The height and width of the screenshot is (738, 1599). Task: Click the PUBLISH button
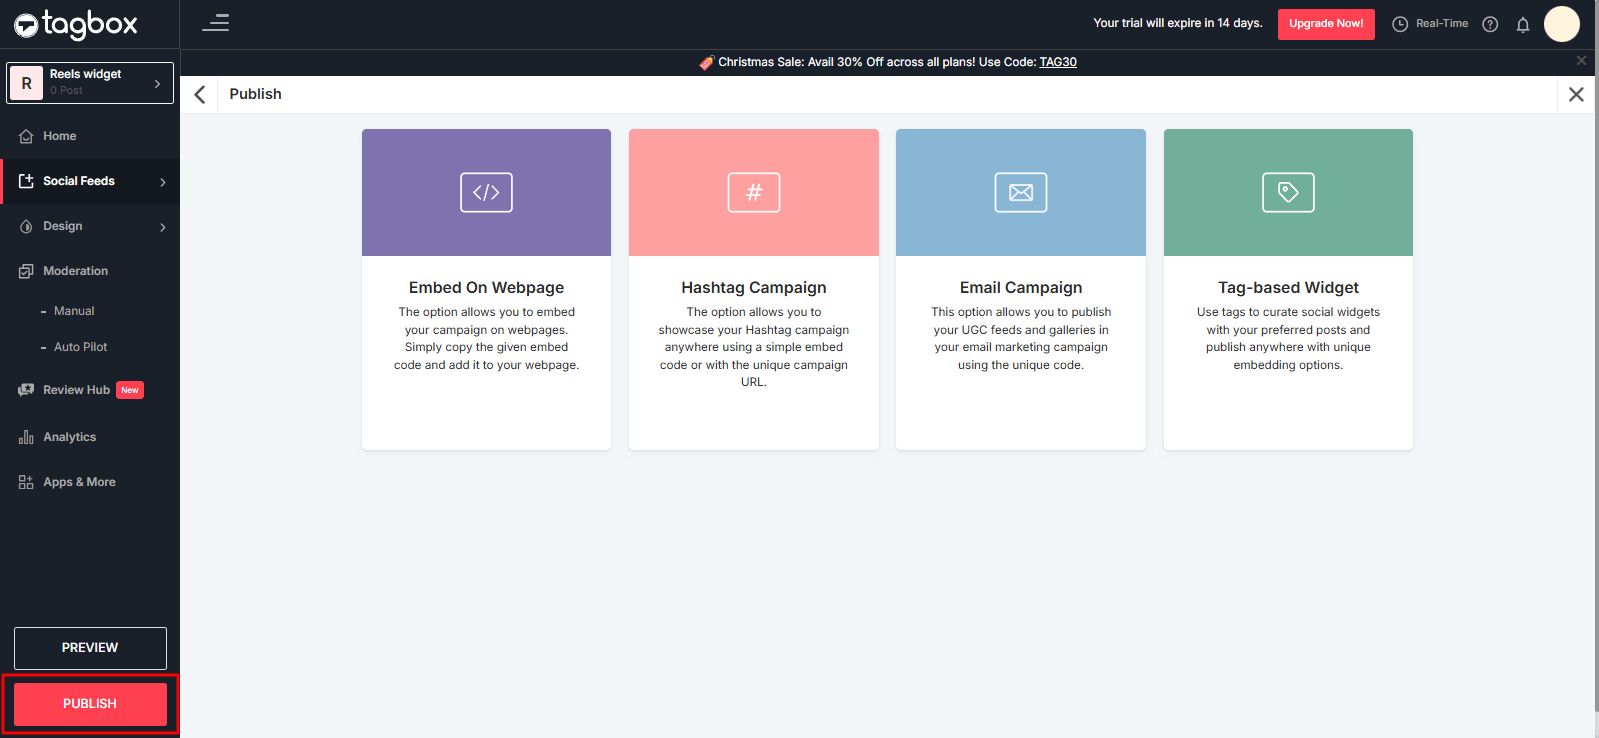click(x=90, y=704)
